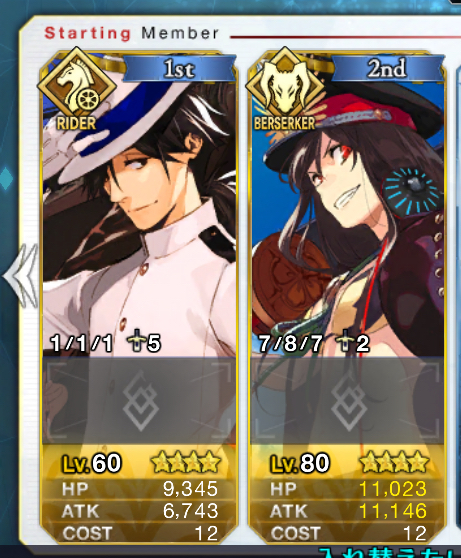Click Lv. 60 on Rider card

click(92, 463)
